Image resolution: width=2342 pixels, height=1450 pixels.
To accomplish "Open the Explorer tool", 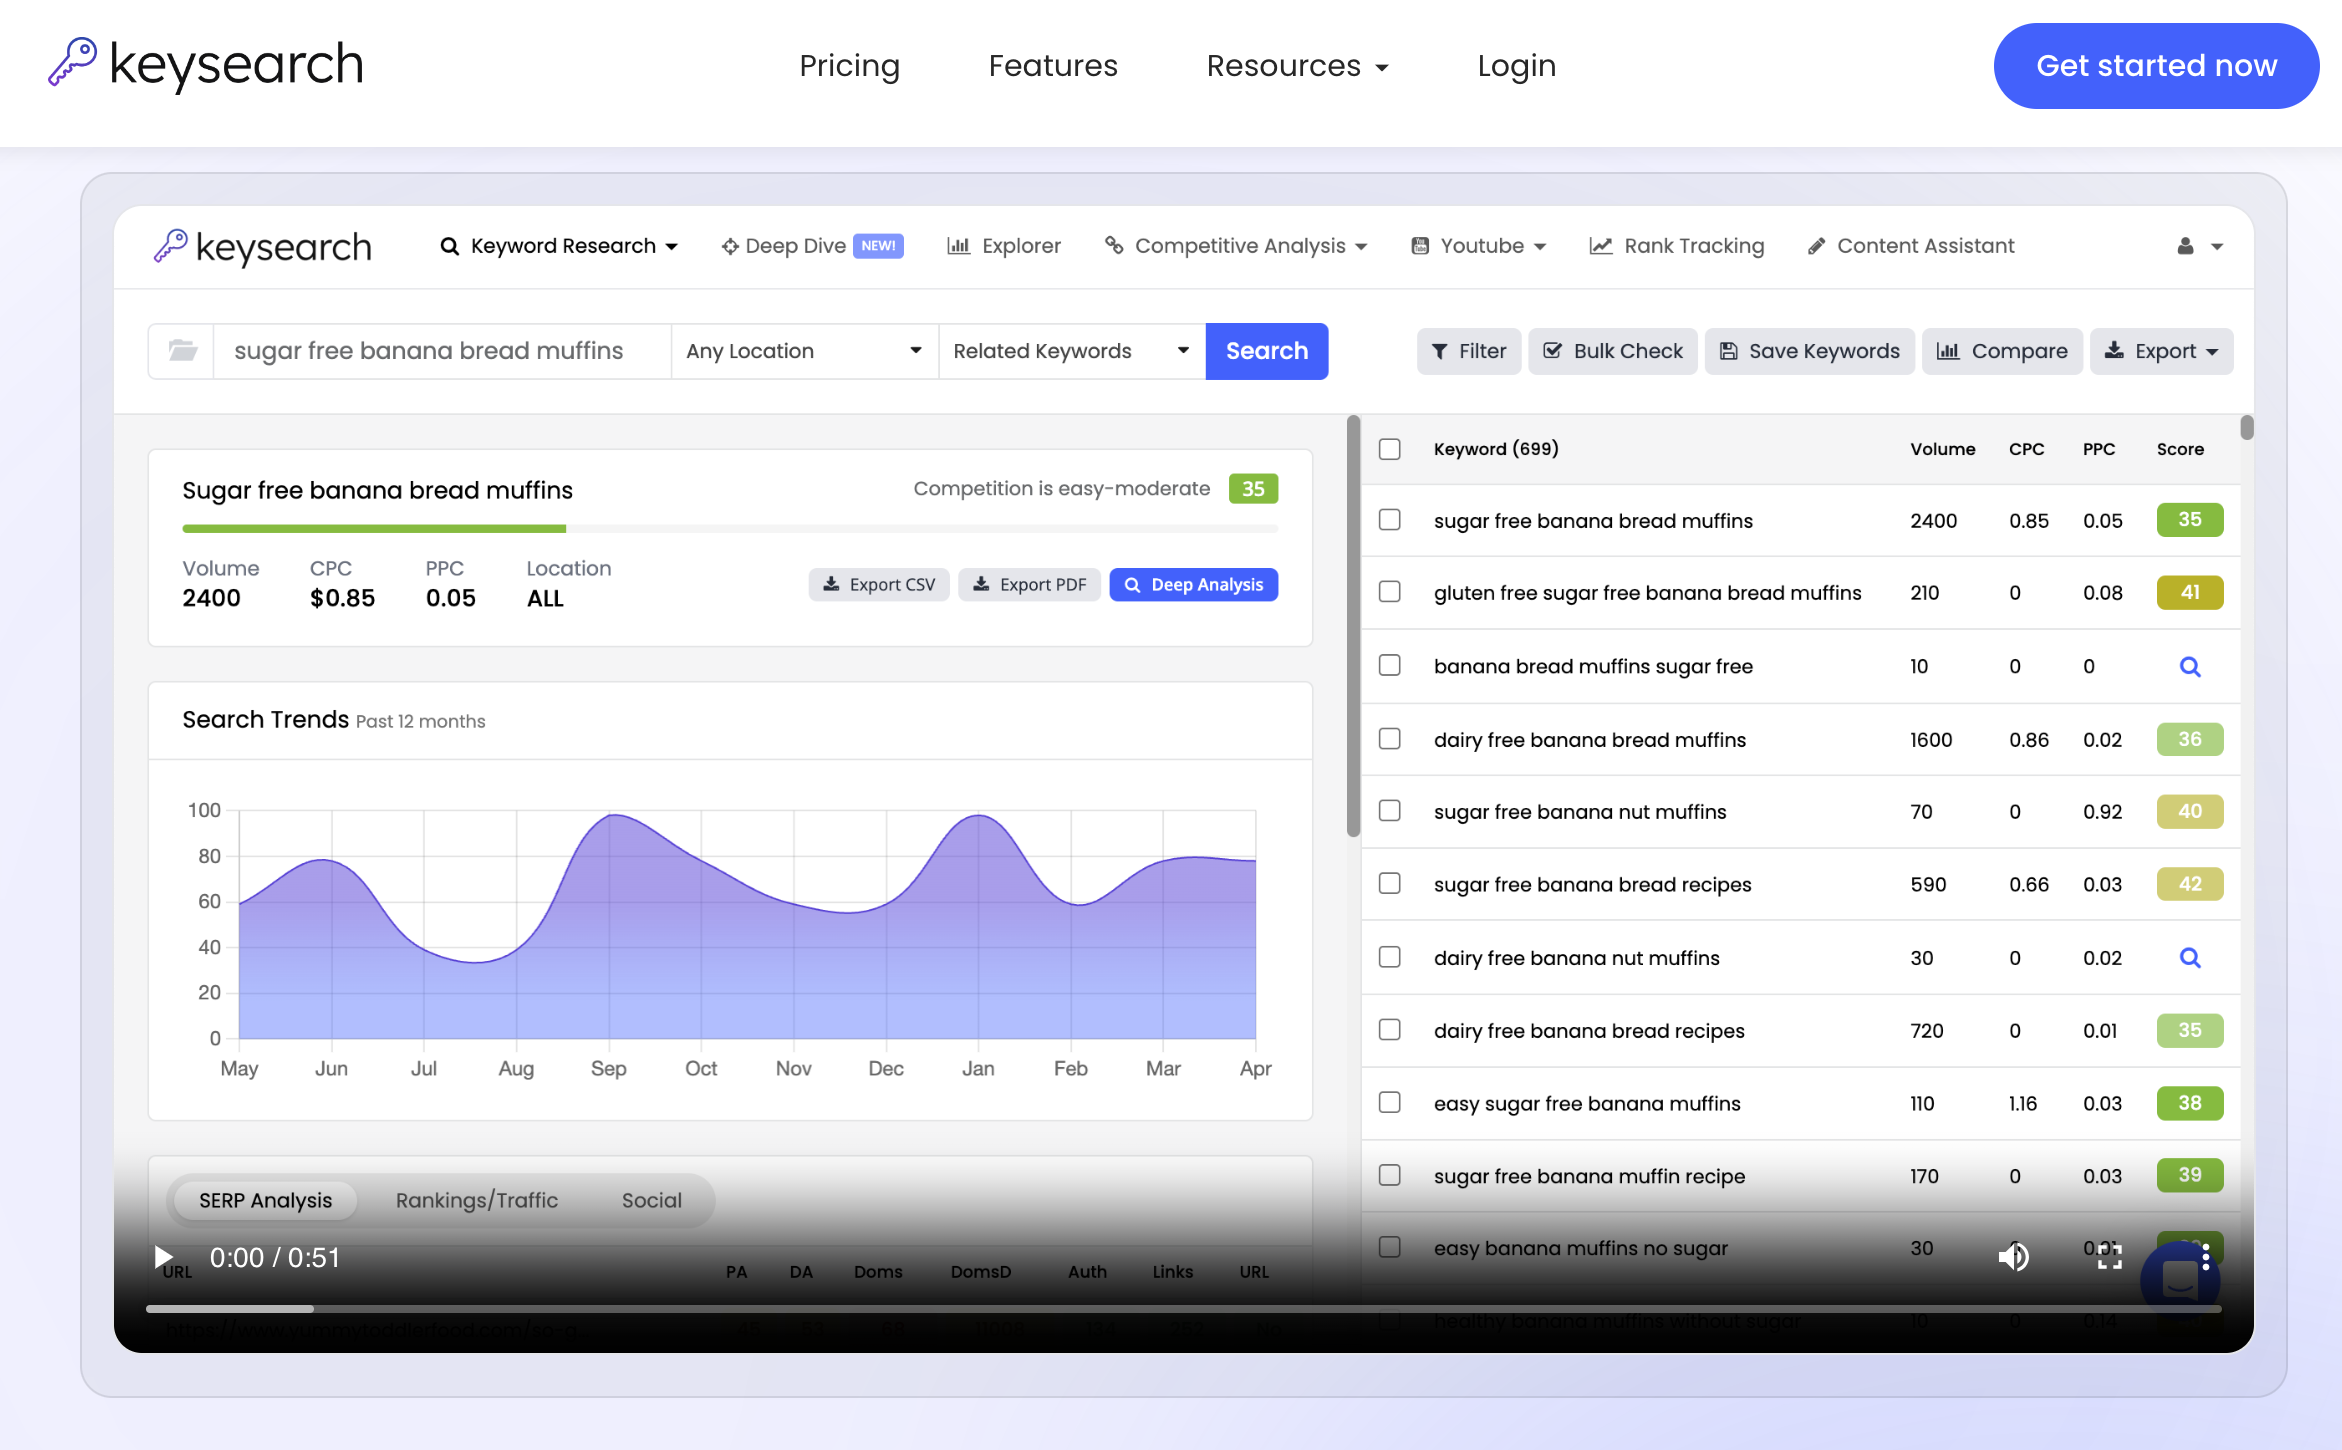I will tap(1003, 246).
